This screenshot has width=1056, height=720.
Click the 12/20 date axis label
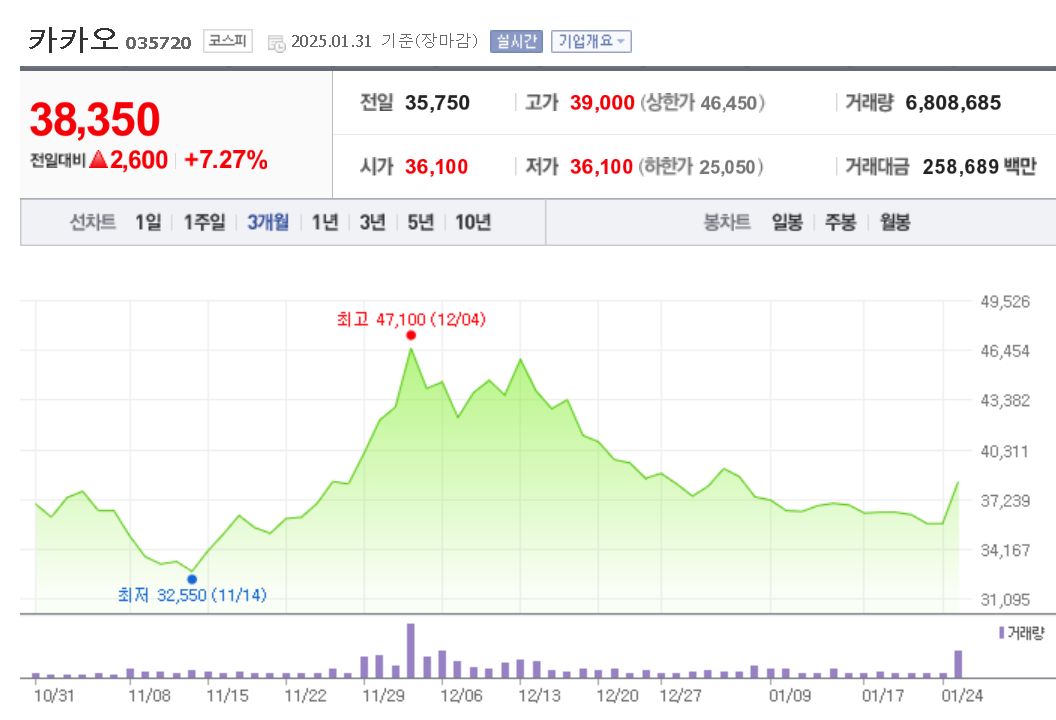pos(618,695)
